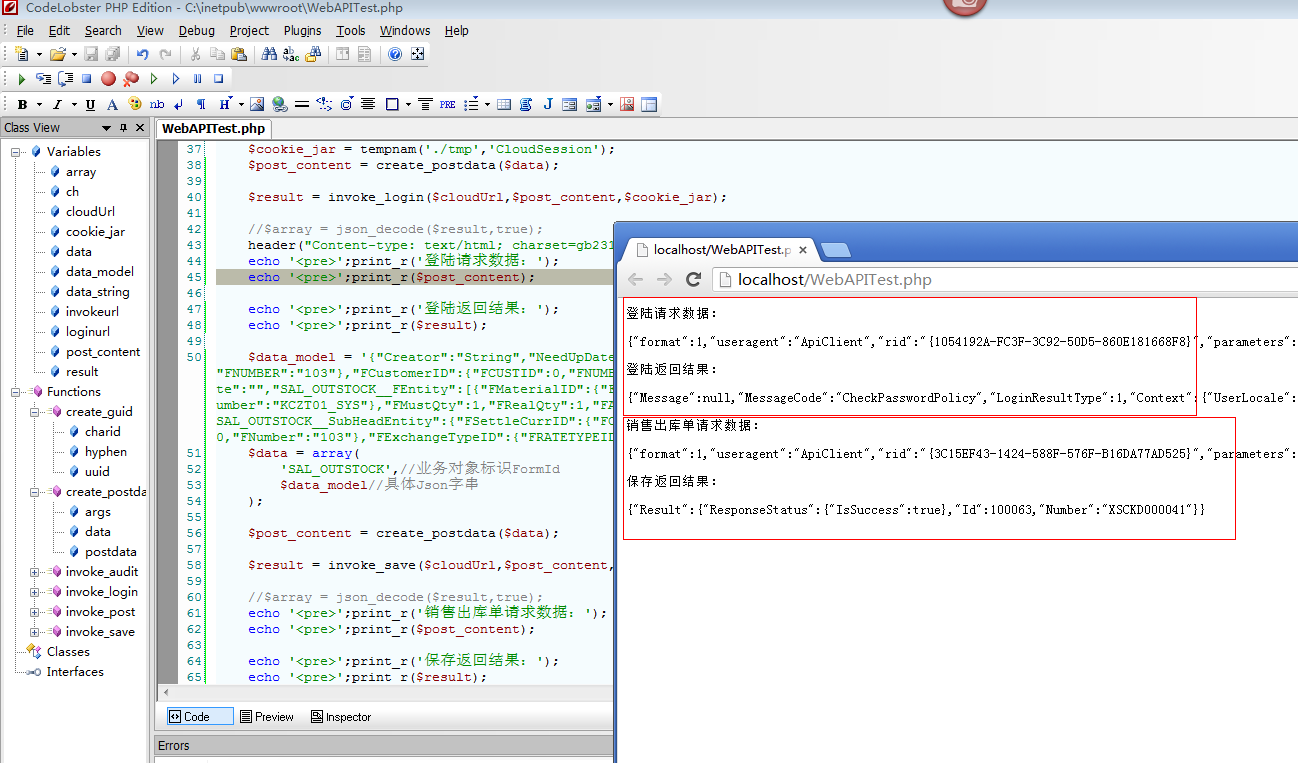
Task: Expand the invoke_login function node
Action: tap(35, 592)
